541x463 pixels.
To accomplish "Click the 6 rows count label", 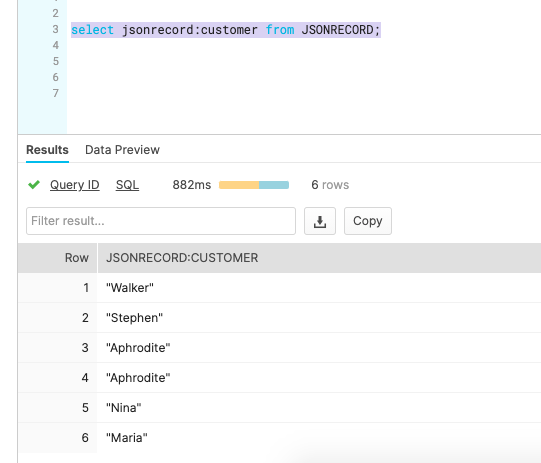I will [x=330, y=185].
